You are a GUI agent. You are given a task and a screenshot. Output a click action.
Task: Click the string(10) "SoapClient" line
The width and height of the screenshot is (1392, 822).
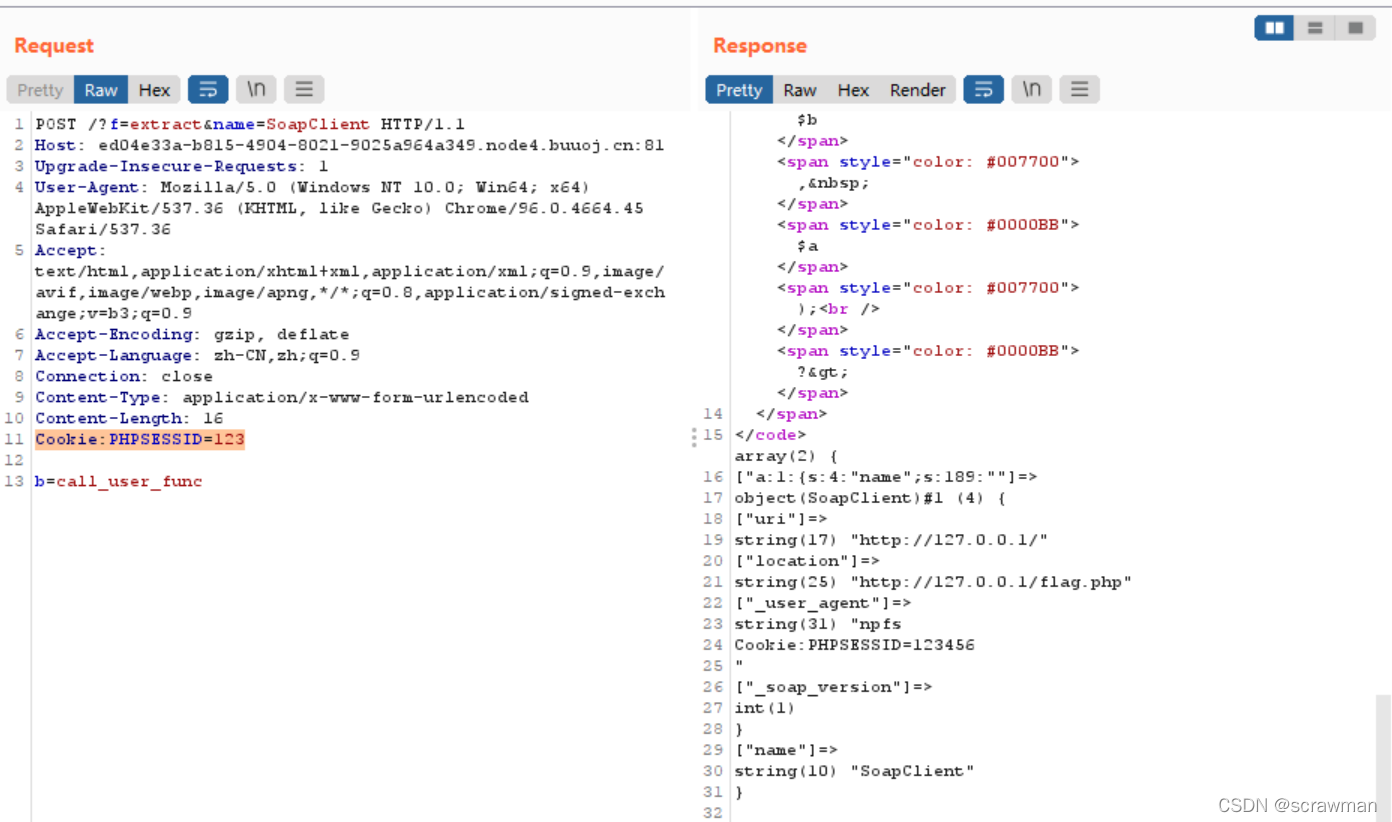tap(854, 771)
